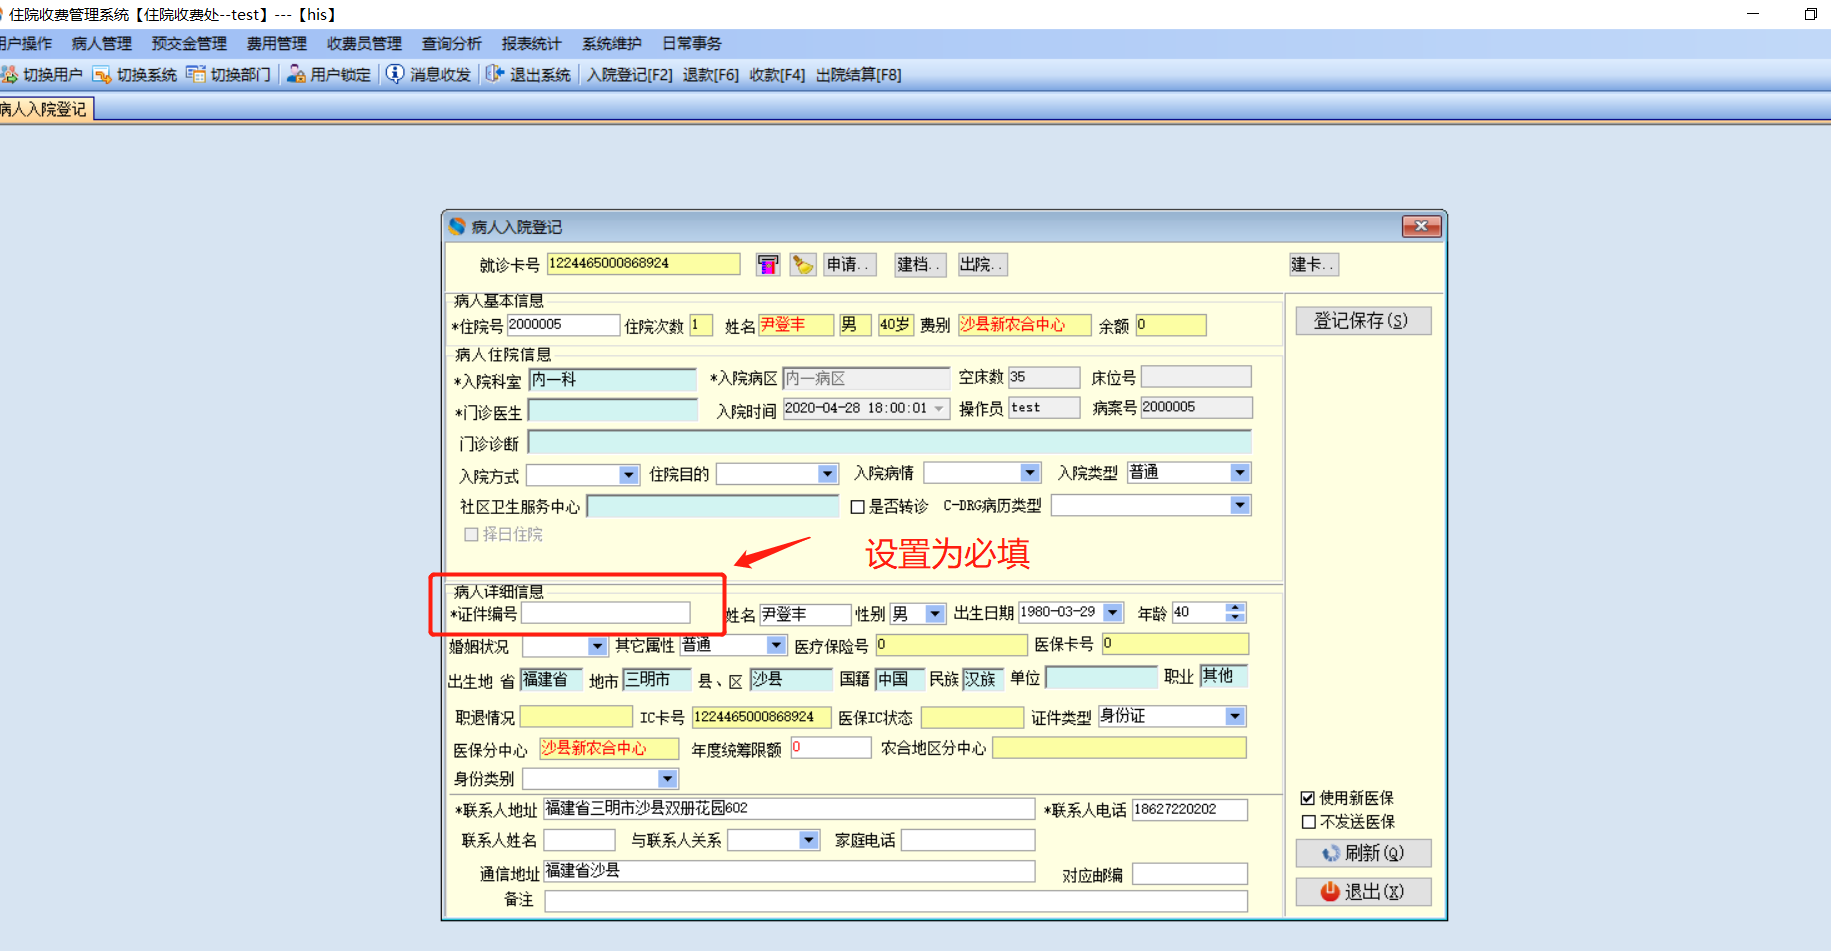Expand the 婚姻状况 dropdown
The height and width of the screenshot is (951, 1831).
(x=597, y=646)
